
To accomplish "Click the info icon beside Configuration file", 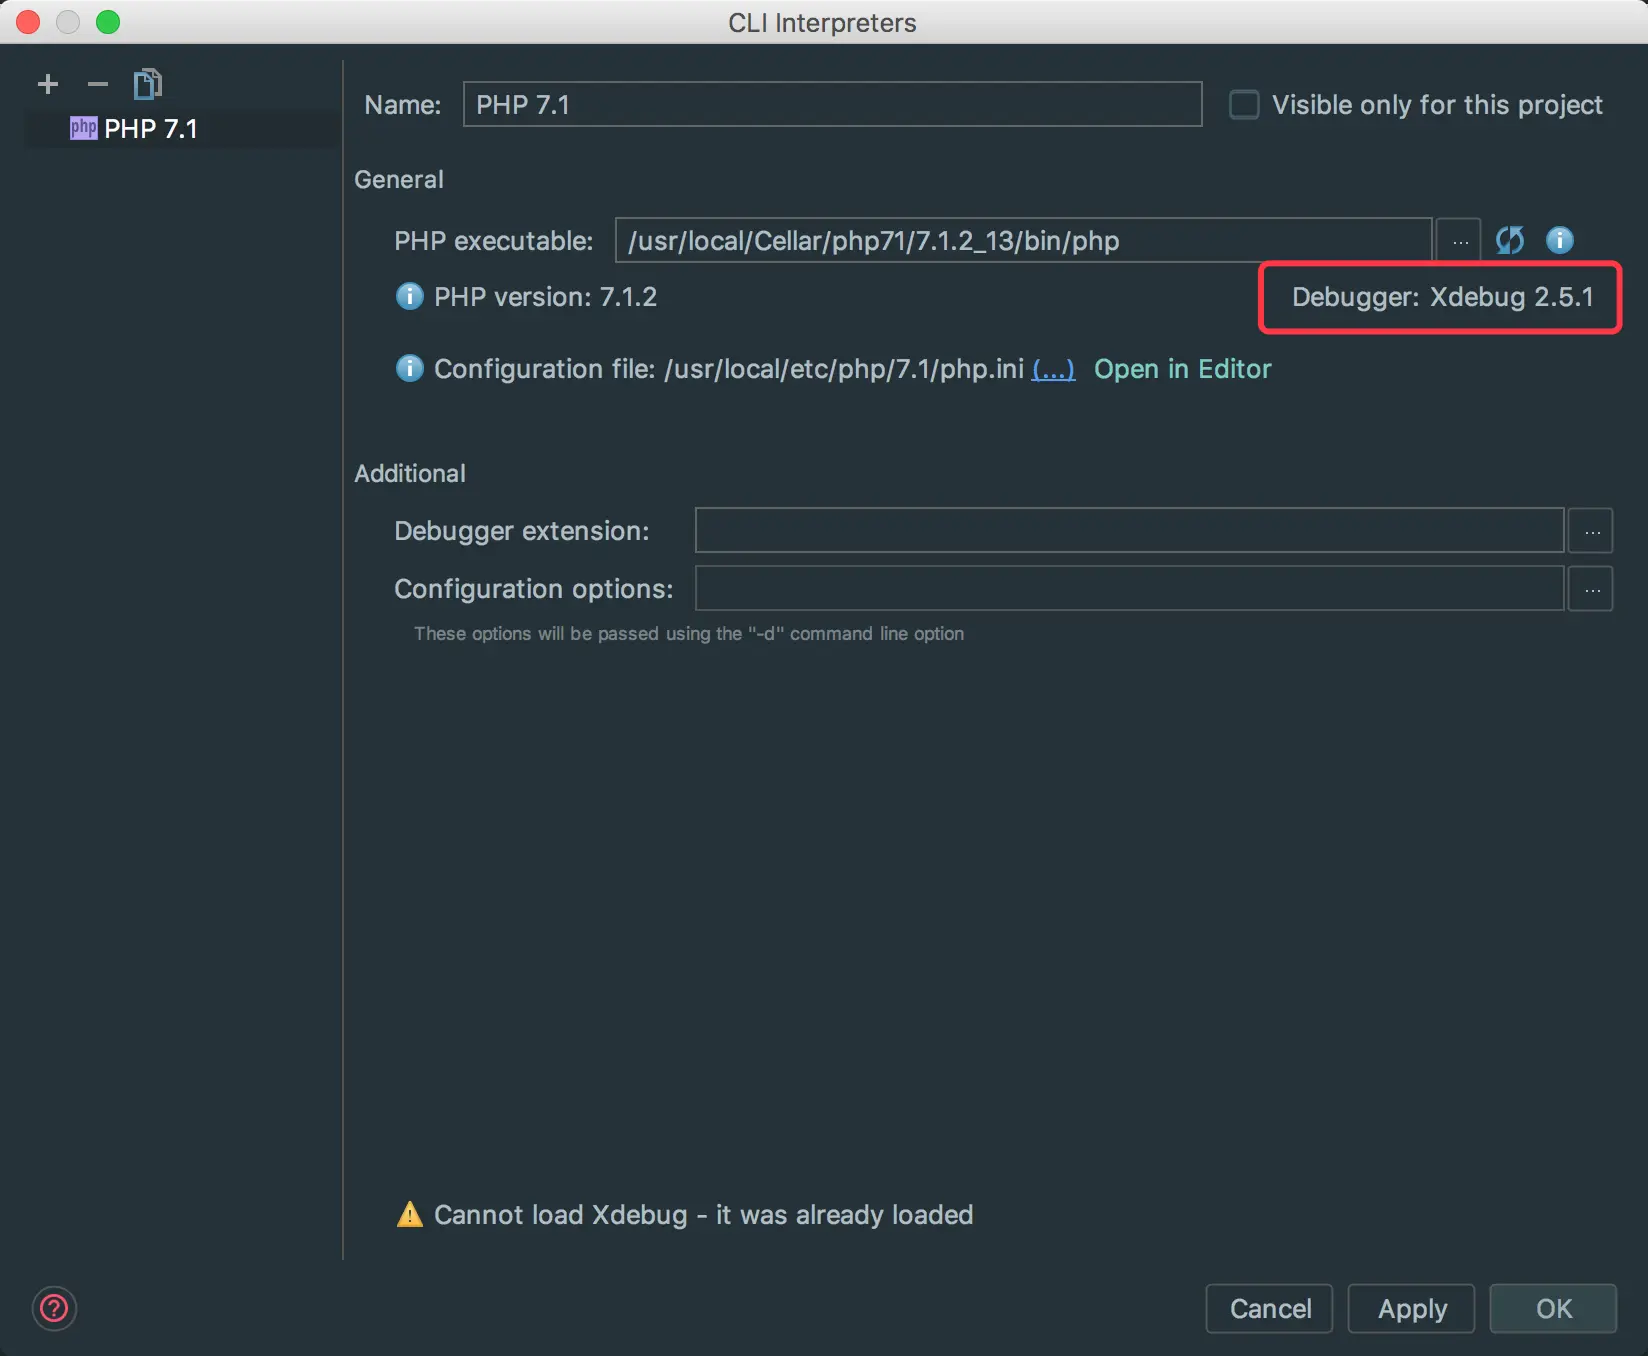I will click(x=409, y=369).
